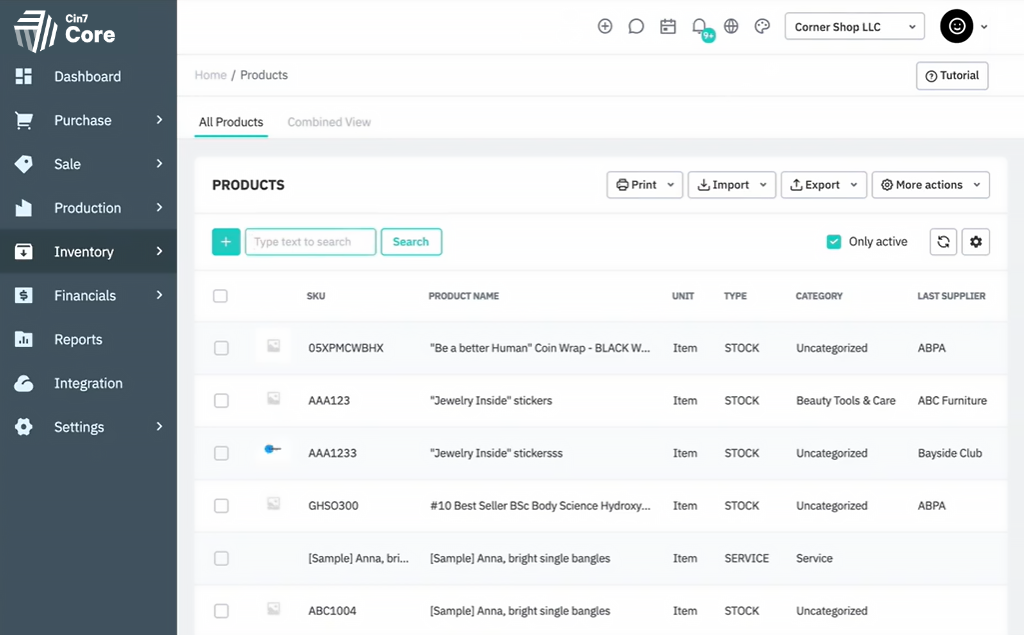Image resolution: width=1024 pixels, height=635 pixels.
Task: Check the [Sample] Anna service row checkbox
Action: pyautogui.click(x=221, y=559)
